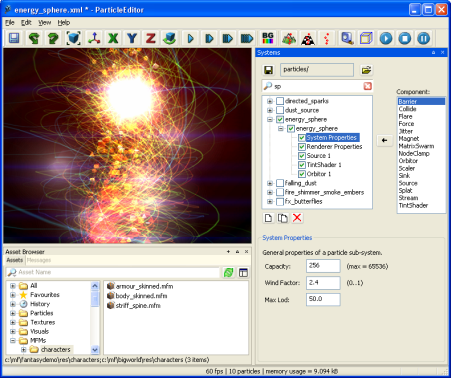Toggle Asset Browser list layout icon
The image size is (451, 378).
click(x=243, y=273)
